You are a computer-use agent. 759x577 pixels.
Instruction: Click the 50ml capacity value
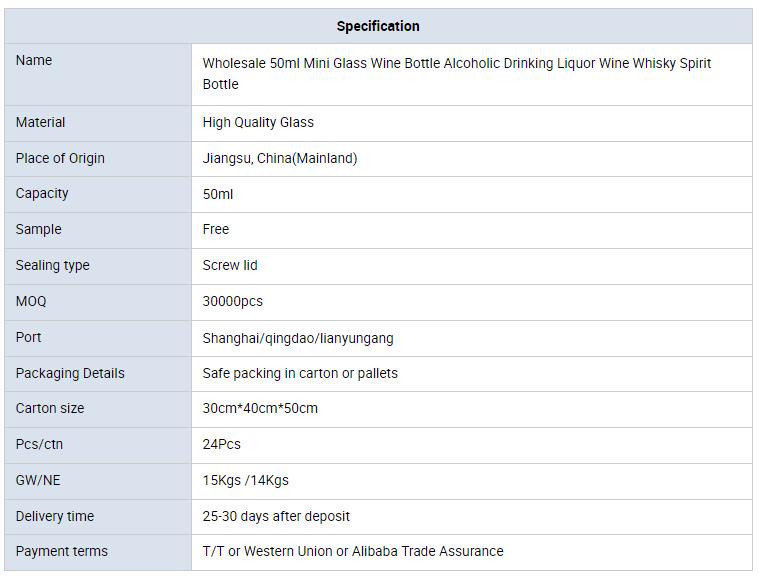pyautogui.click(x=218, y=194)
